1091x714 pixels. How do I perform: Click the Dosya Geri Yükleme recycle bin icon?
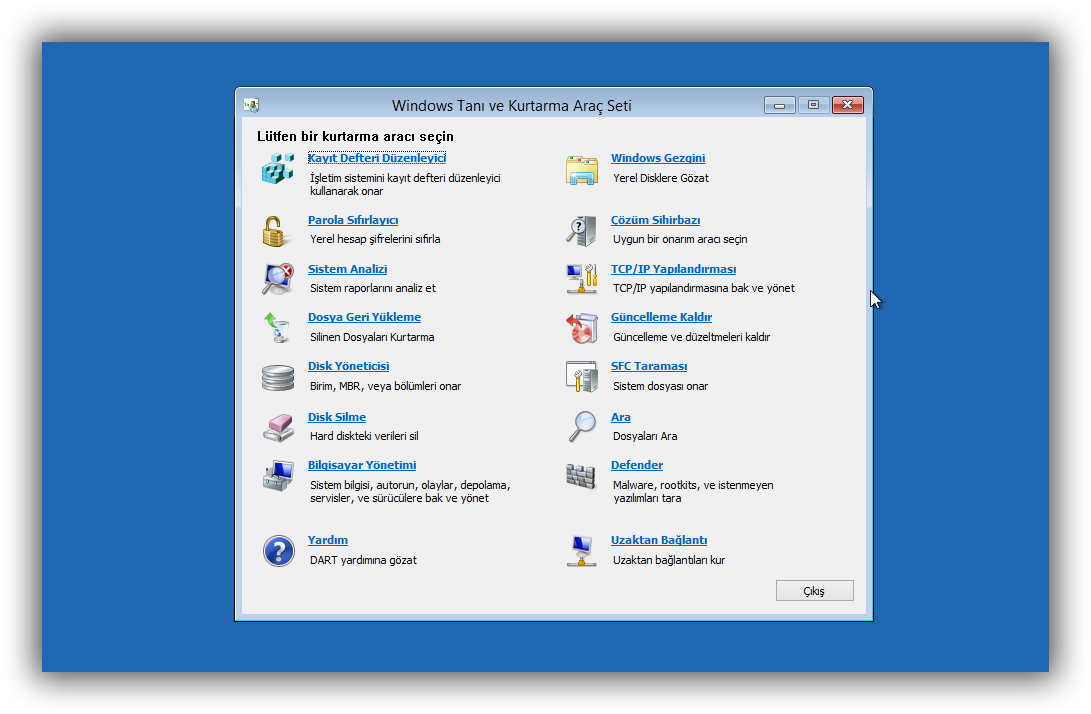point(276,327)
